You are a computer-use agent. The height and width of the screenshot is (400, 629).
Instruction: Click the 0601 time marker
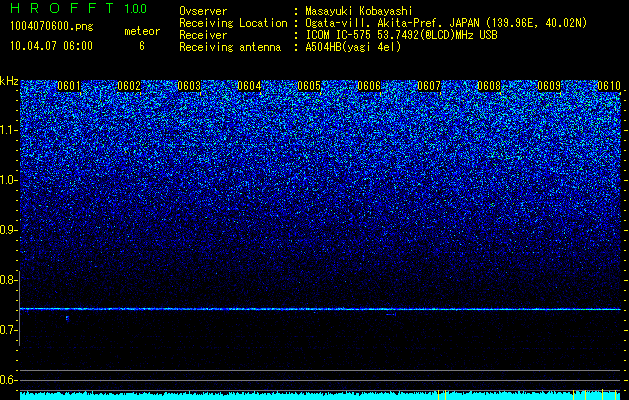[x=69, y=86]
